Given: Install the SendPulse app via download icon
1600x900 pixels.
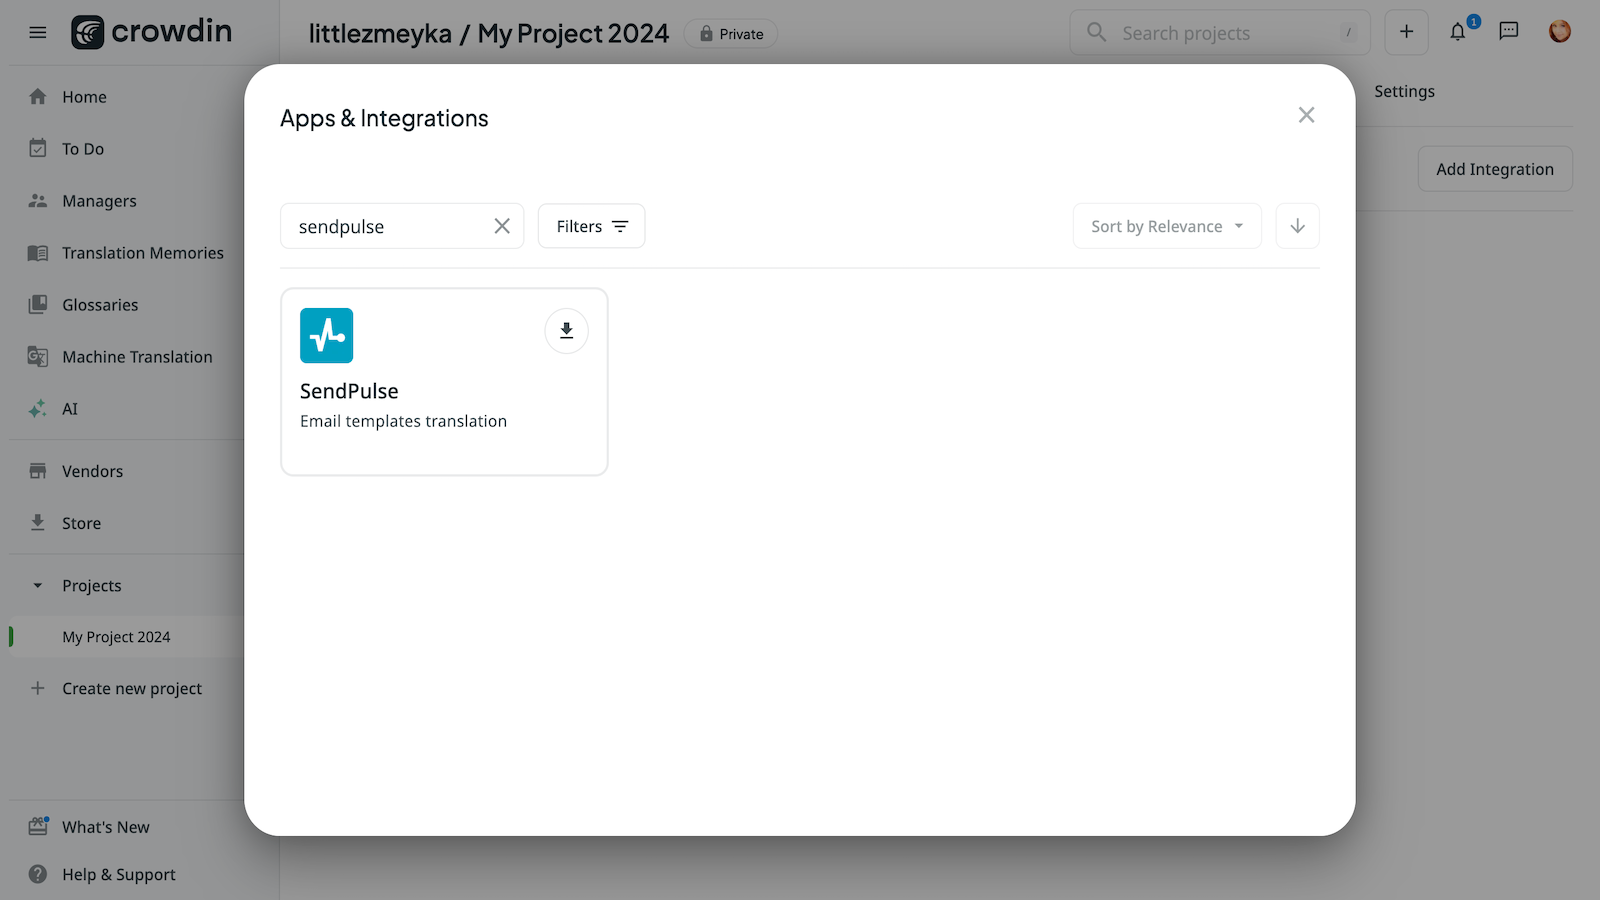Looking at the screenshot, I should coord(566,331).
